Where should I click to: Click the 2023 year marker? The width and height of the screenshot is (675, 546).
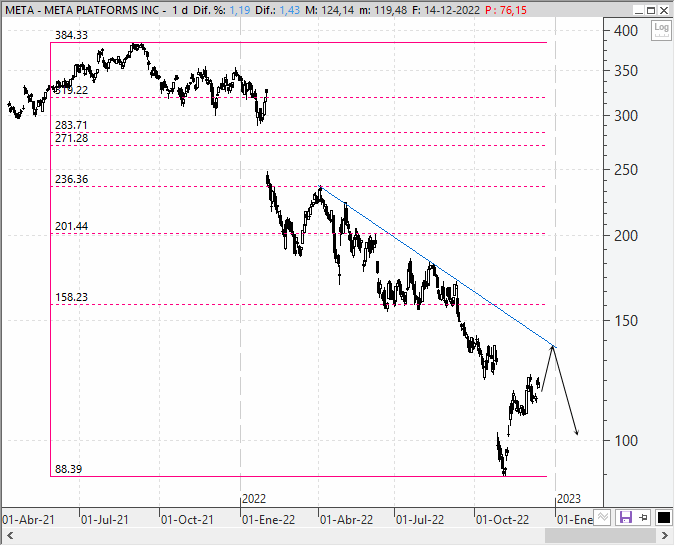(x=569, y=499)
